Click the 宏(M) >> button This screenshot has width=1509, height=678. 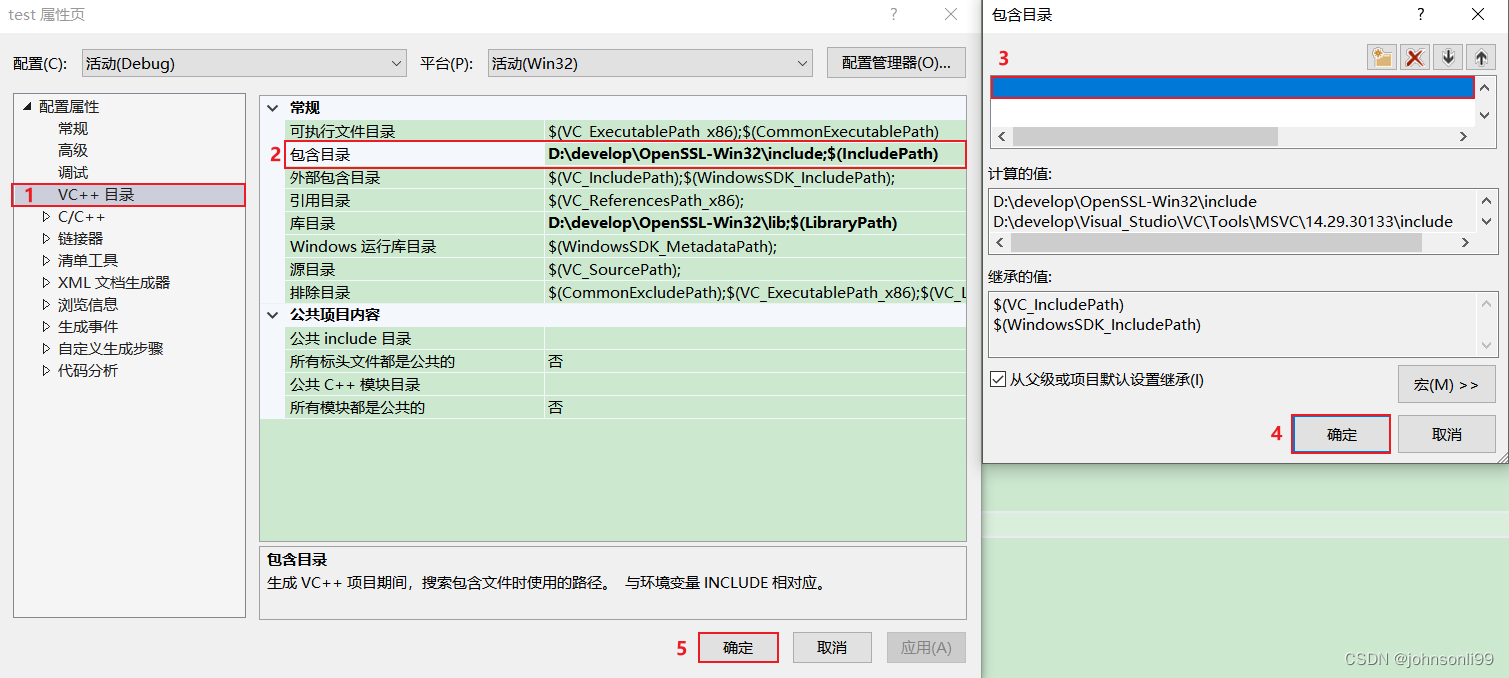point(1446,383)
